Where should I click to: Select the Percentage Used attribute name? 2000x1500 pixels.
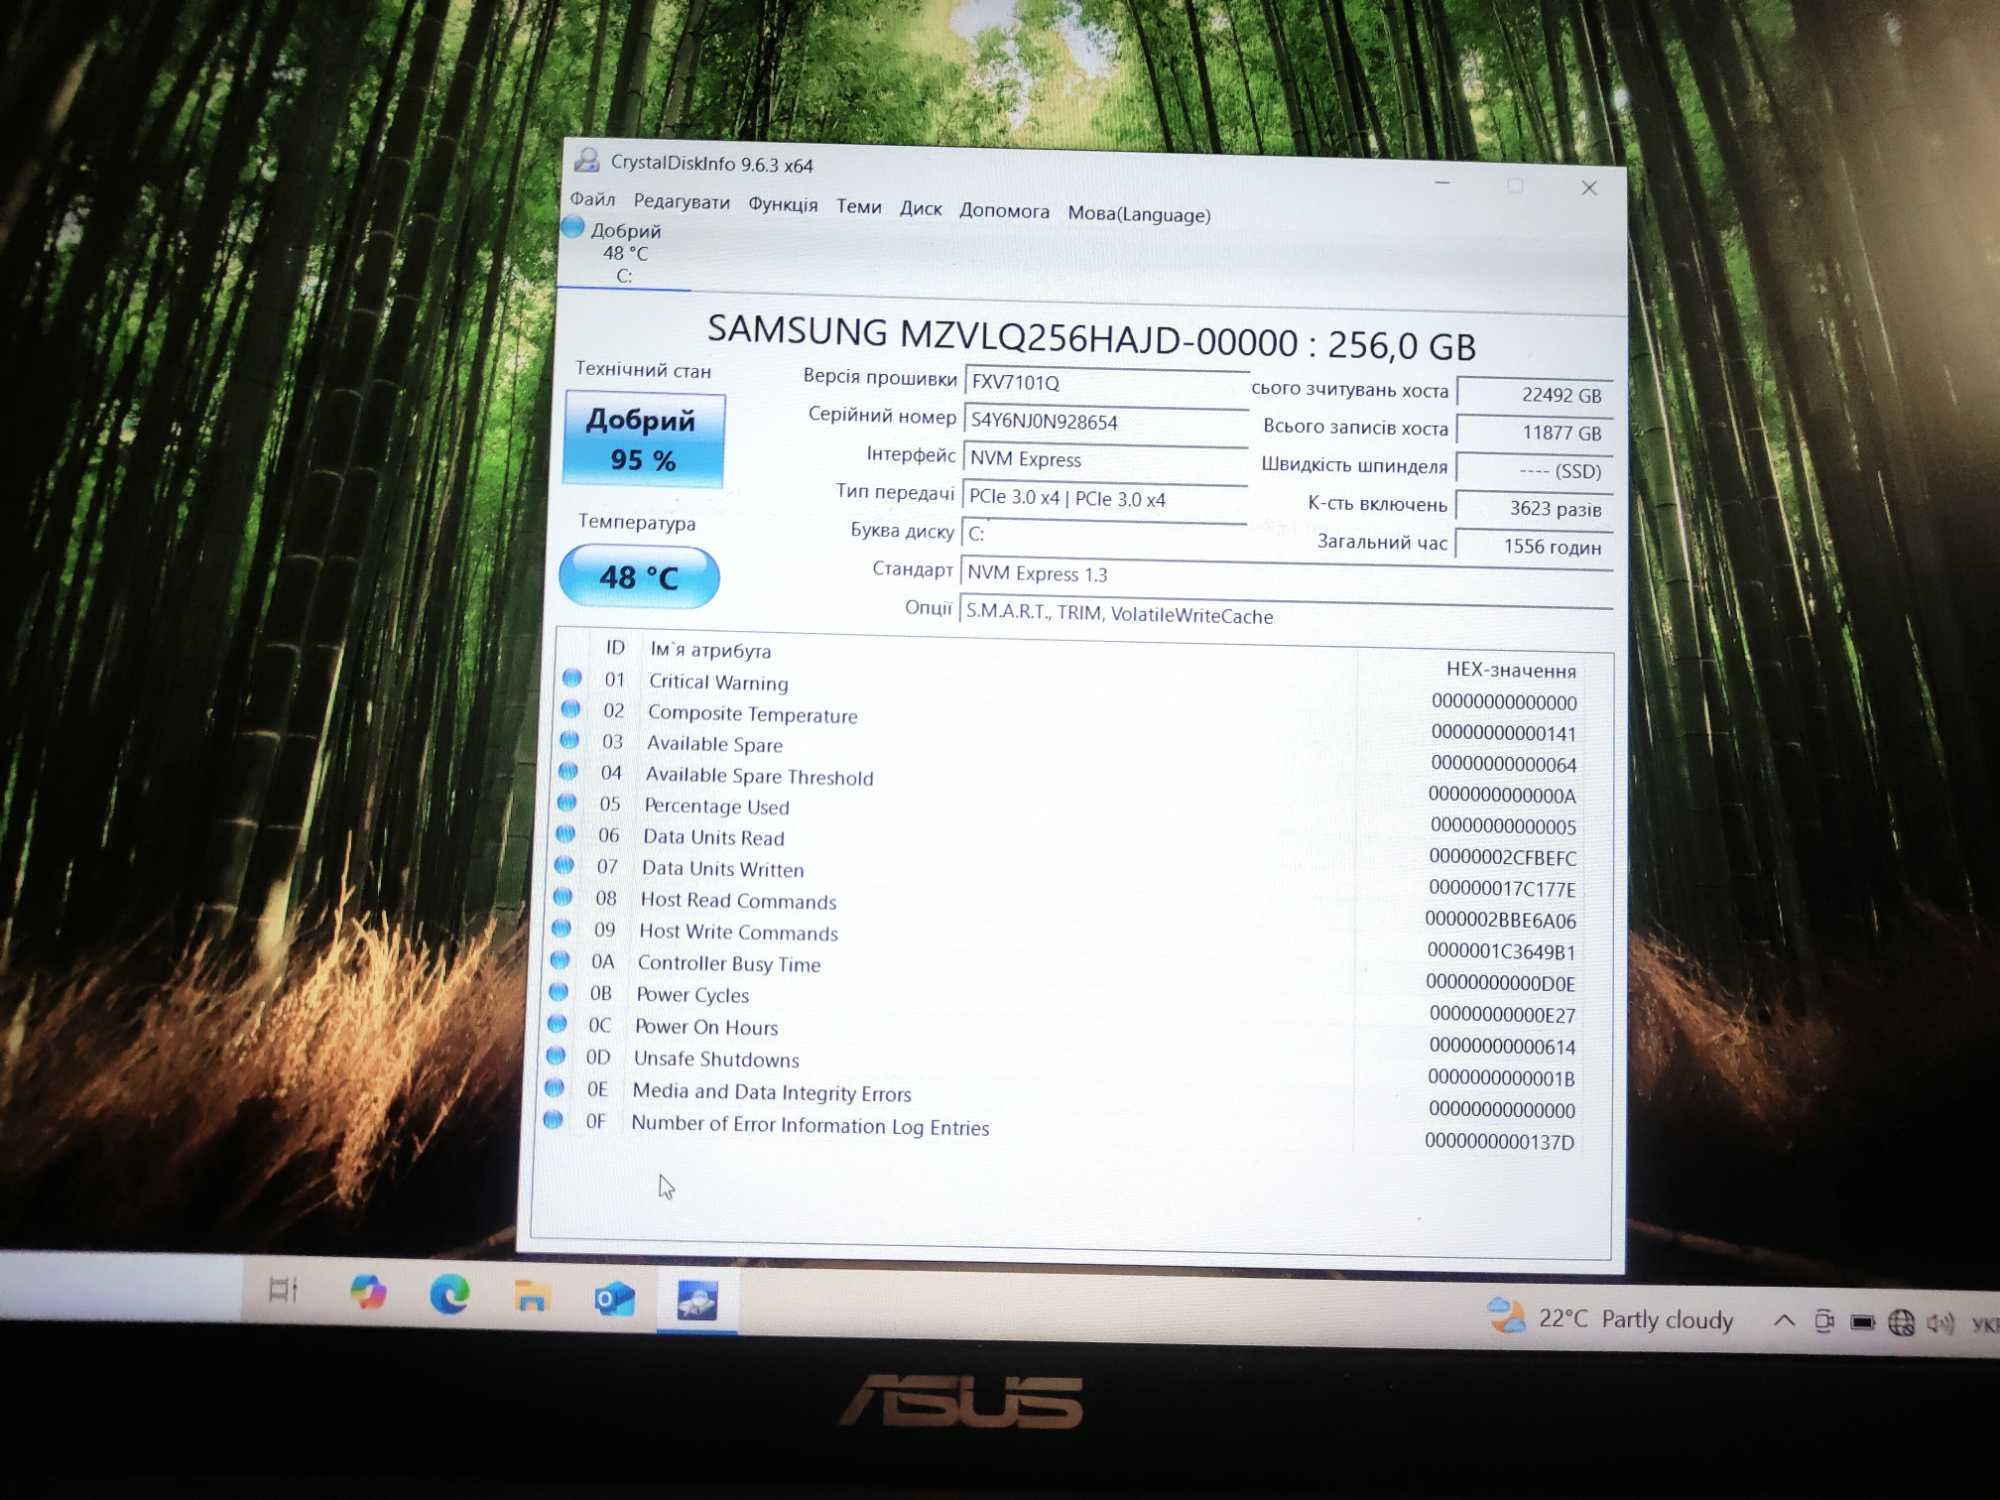[716, 806]
